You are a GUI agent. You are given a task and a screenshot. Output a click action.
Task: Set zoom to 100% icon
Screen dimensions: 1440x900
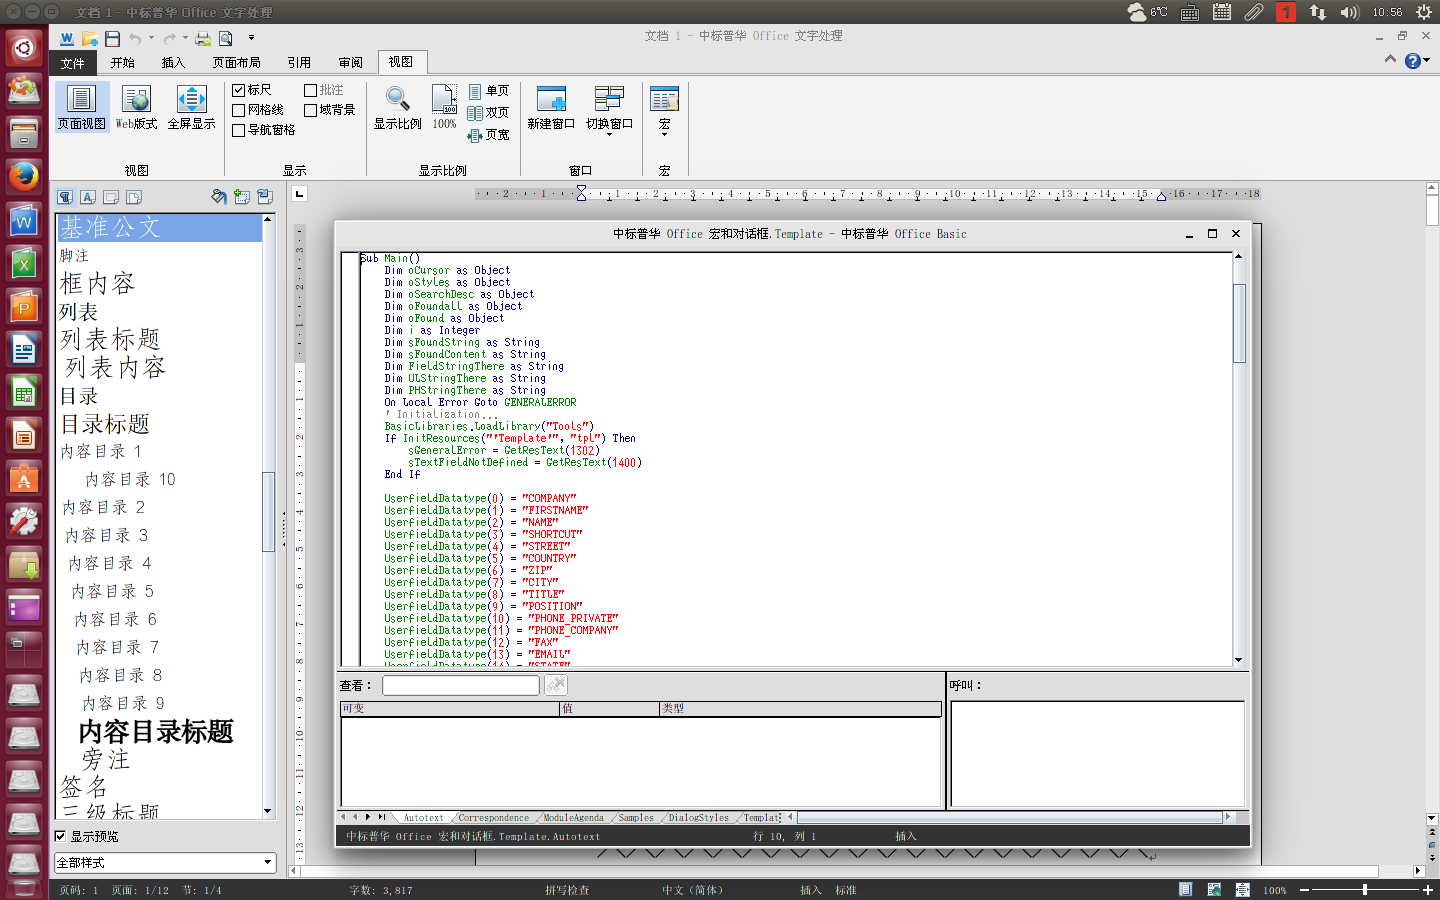[x=444, y=100]
